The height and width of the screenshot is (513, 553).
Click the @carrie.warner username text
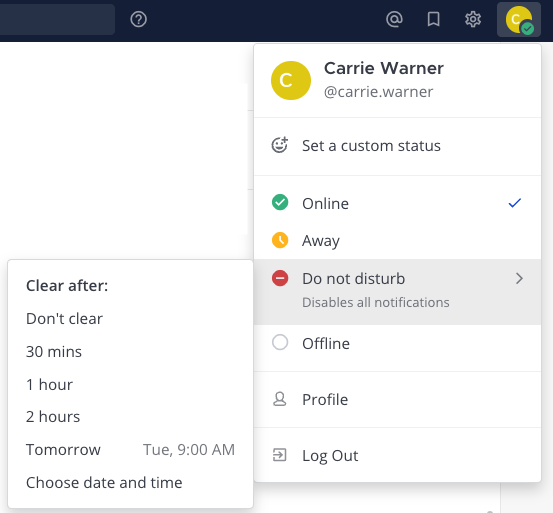pos(378,92)
